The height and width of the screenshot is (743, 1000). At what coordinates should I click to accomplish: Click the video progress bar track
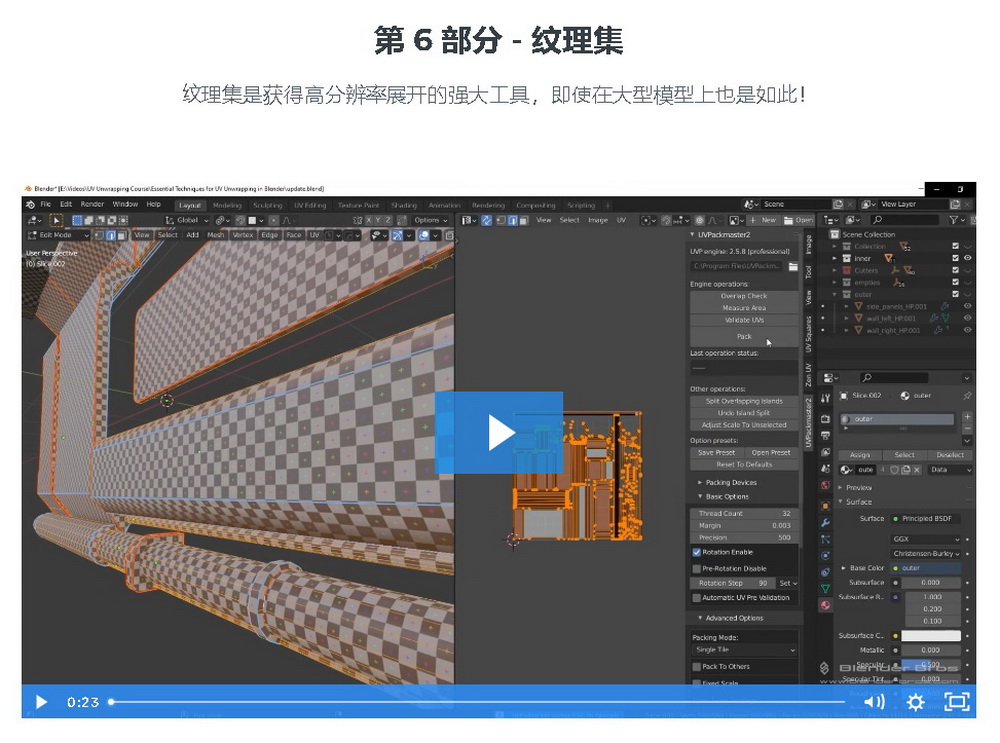tap(478, 702)
